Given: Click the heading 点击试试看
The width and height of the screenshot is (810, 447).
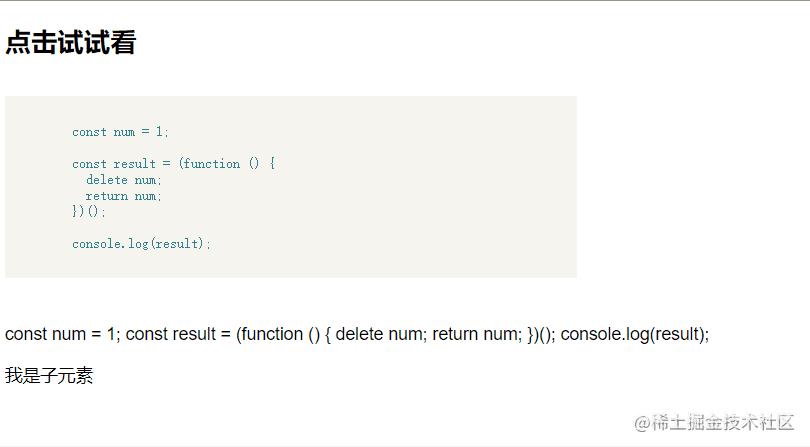Looking at the screenshot, I should [x=71, y=42].
